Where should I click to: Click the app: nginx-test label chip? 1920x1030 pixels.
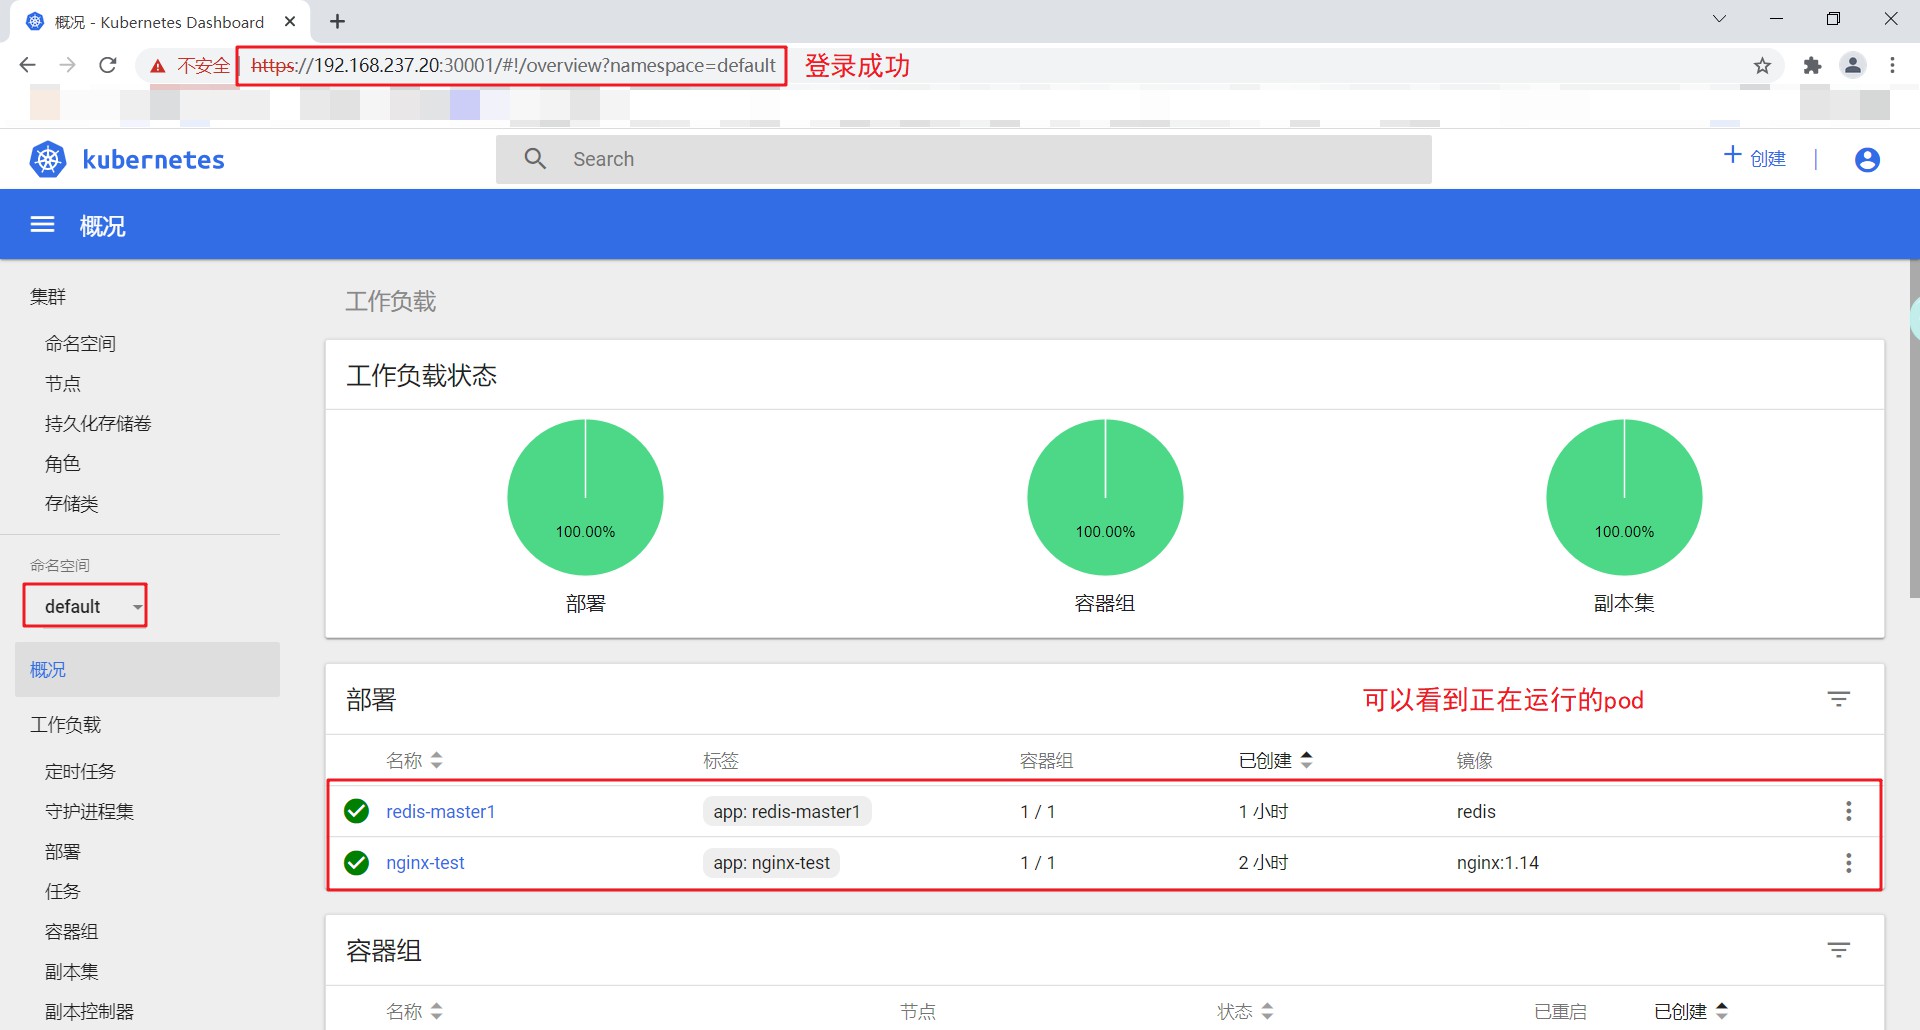pos(771,862)
